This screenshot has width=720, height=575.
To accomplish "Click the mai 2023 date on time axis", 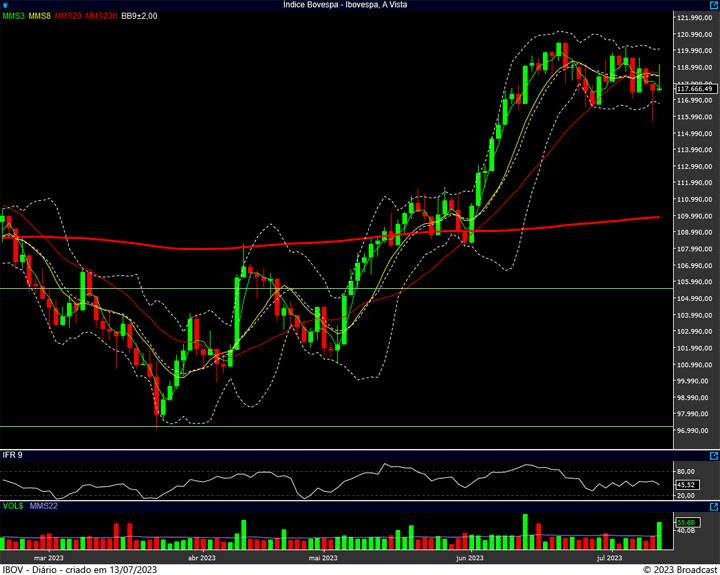I will tap(324, 558).
